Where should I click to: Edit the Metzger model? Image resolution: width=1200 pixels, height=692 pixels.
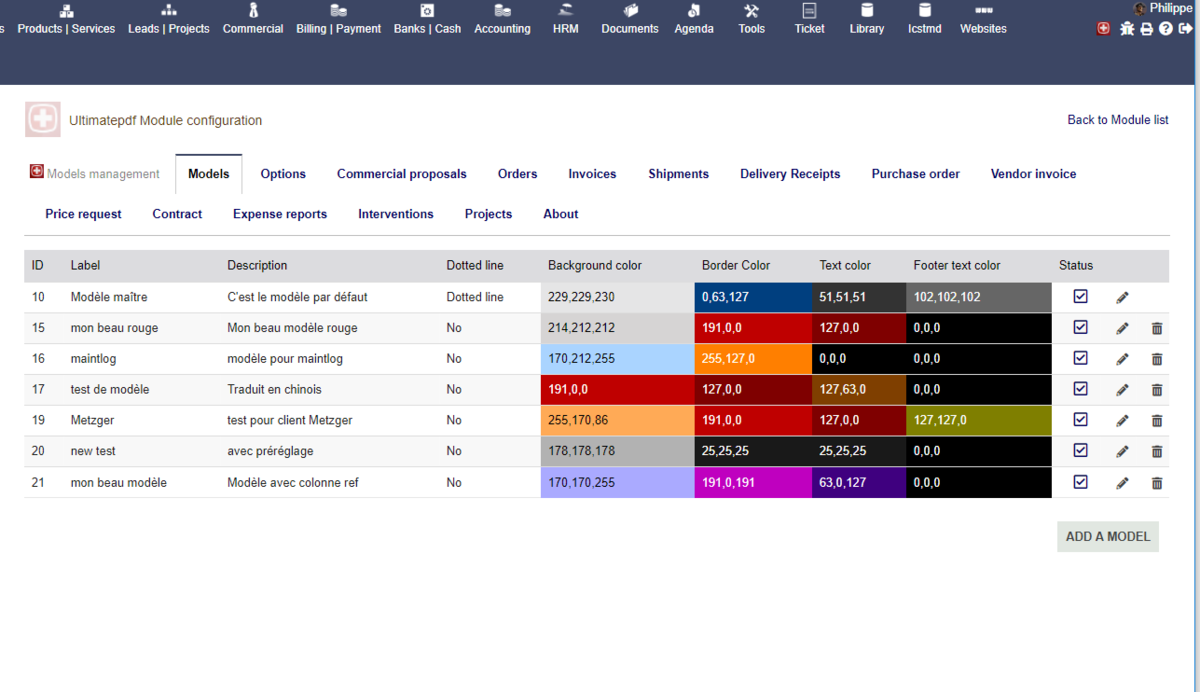[1123, 421]
